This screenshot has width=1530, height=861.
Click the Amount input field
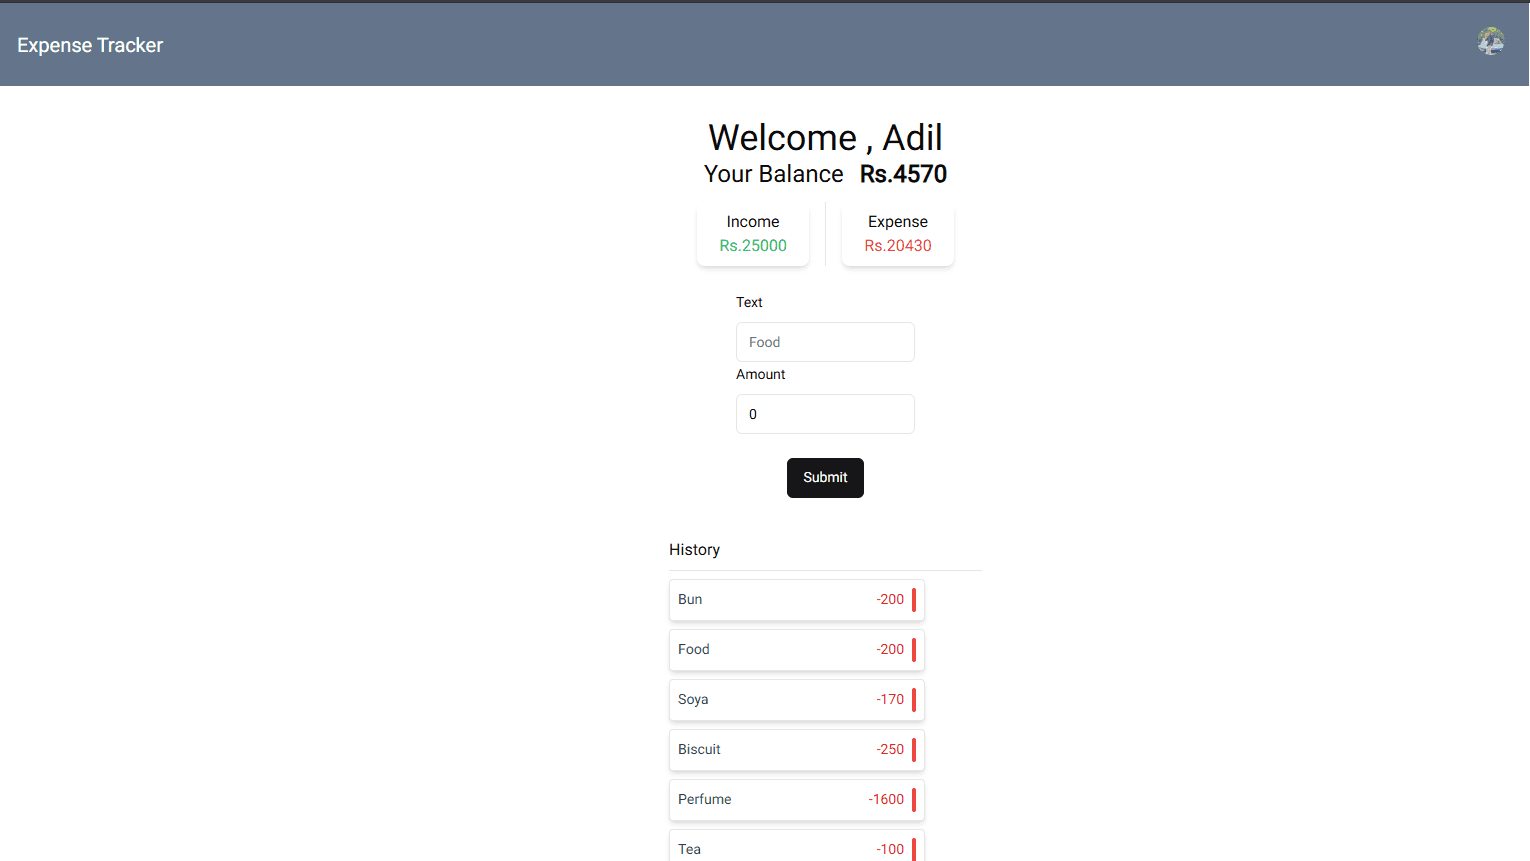pyautogui.click(x=824, y=413)
